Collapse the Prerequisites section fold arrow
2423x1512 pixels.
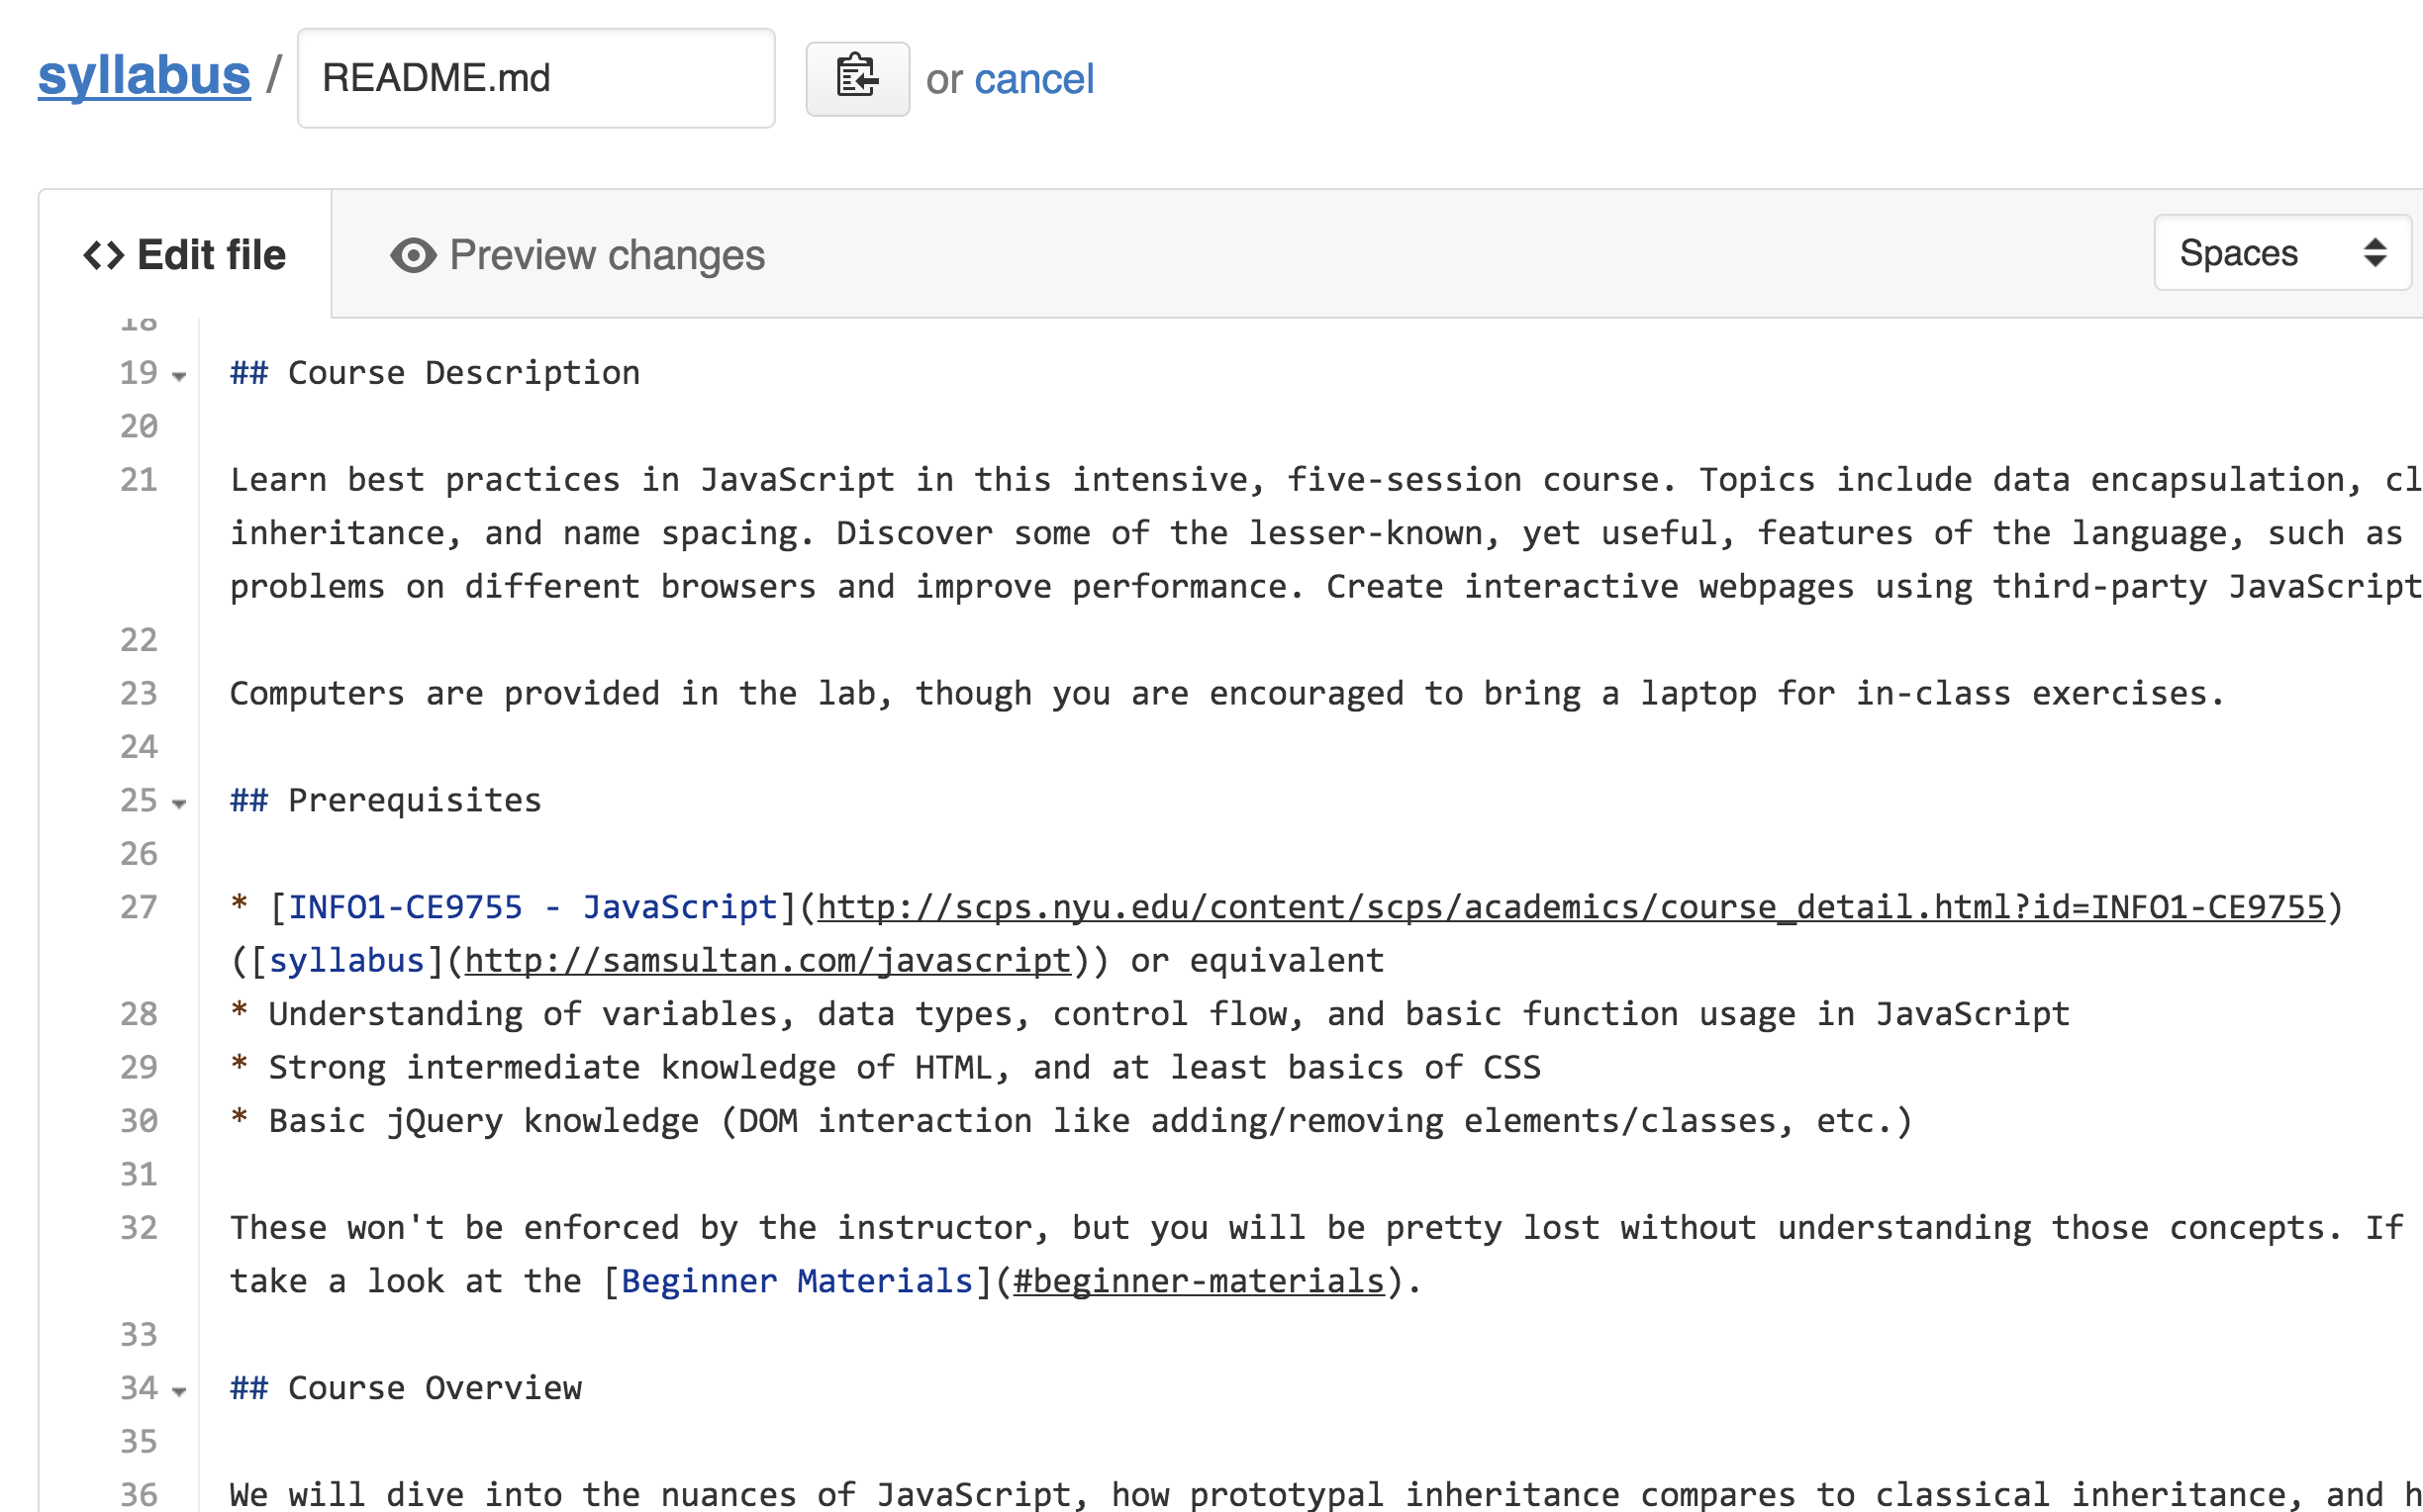tap(179, 803)
